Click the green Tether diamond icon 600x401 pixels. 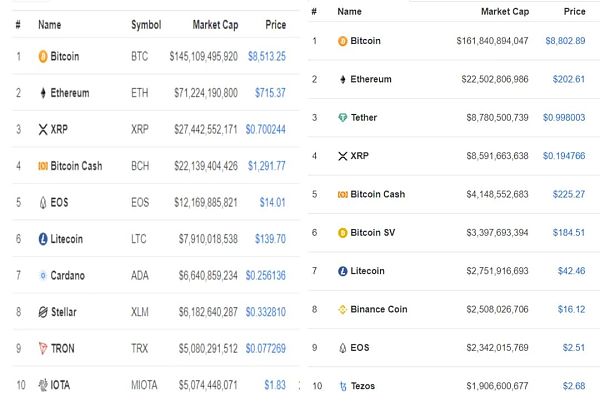(343, 118)
